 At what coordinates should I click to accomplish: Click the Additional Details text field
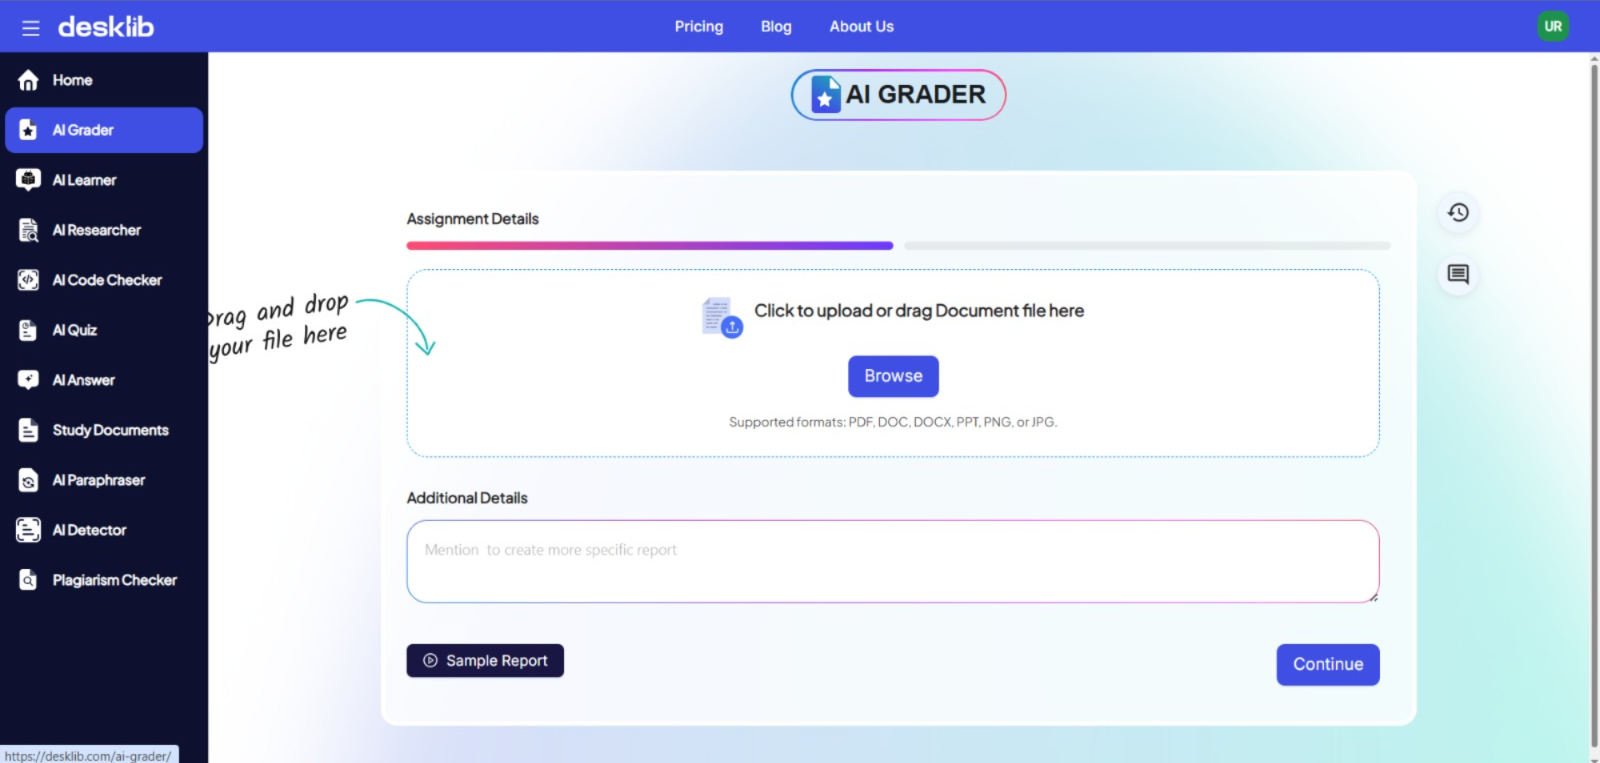coord(893,561)
